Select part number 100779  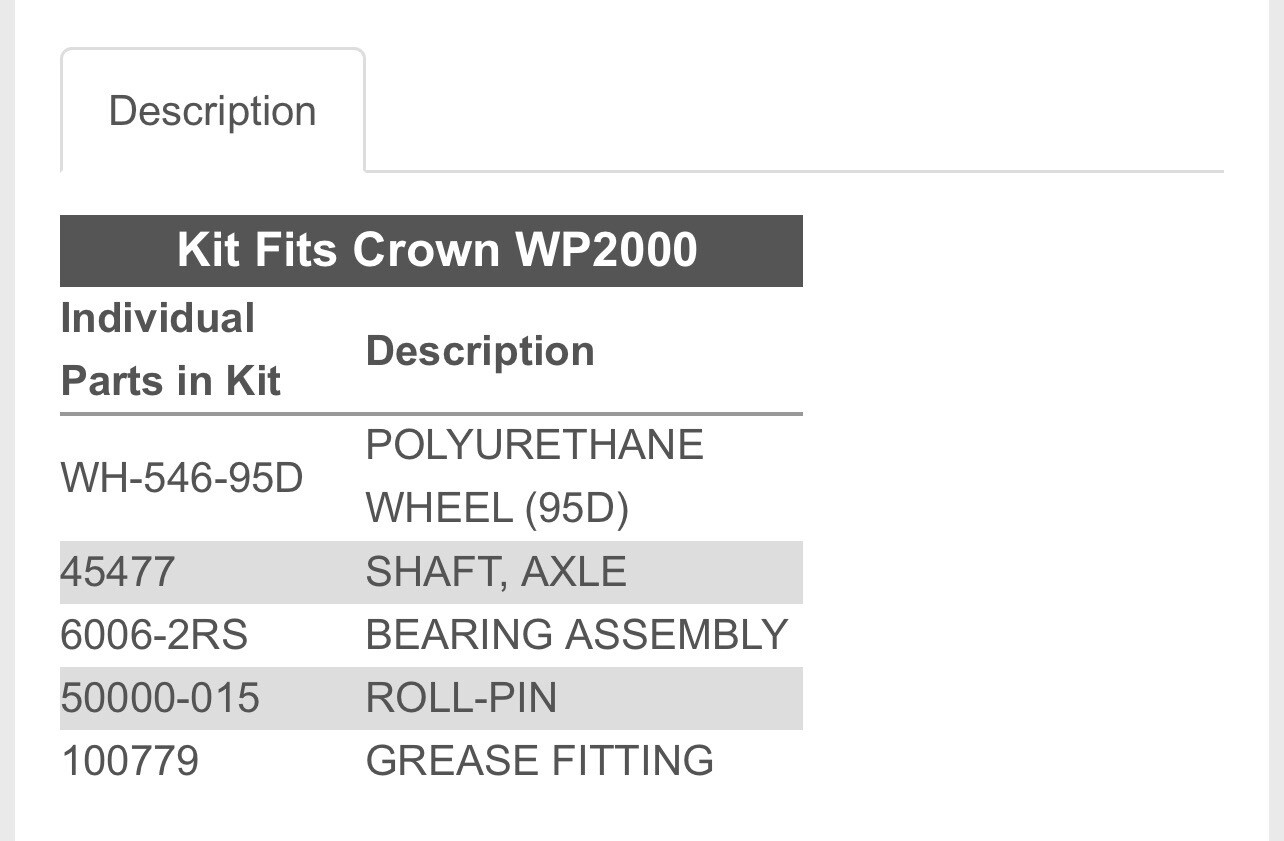[130, 760]
